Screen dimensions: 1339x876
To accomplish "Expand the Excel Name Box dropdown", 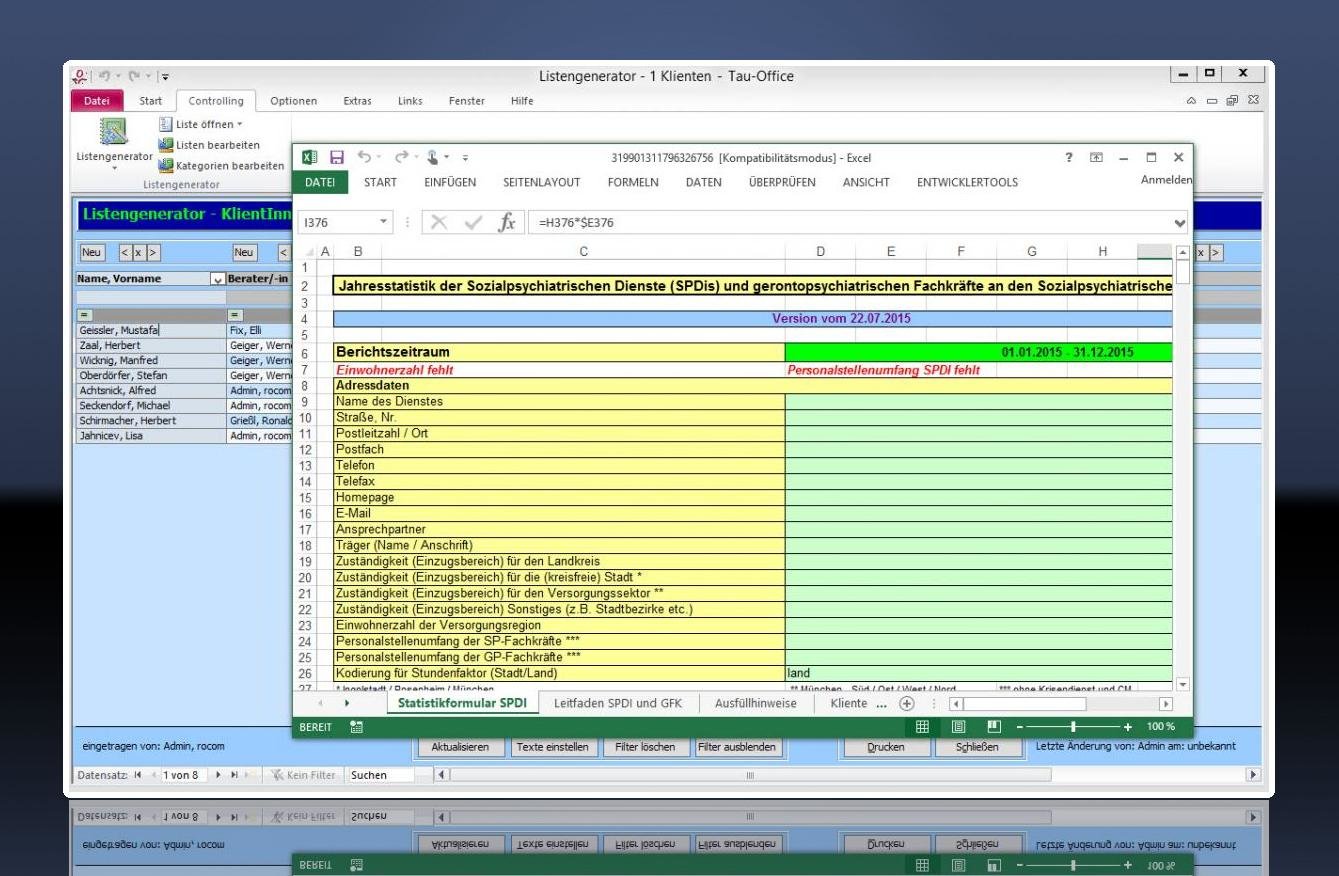I will click(x=386, y=223).
